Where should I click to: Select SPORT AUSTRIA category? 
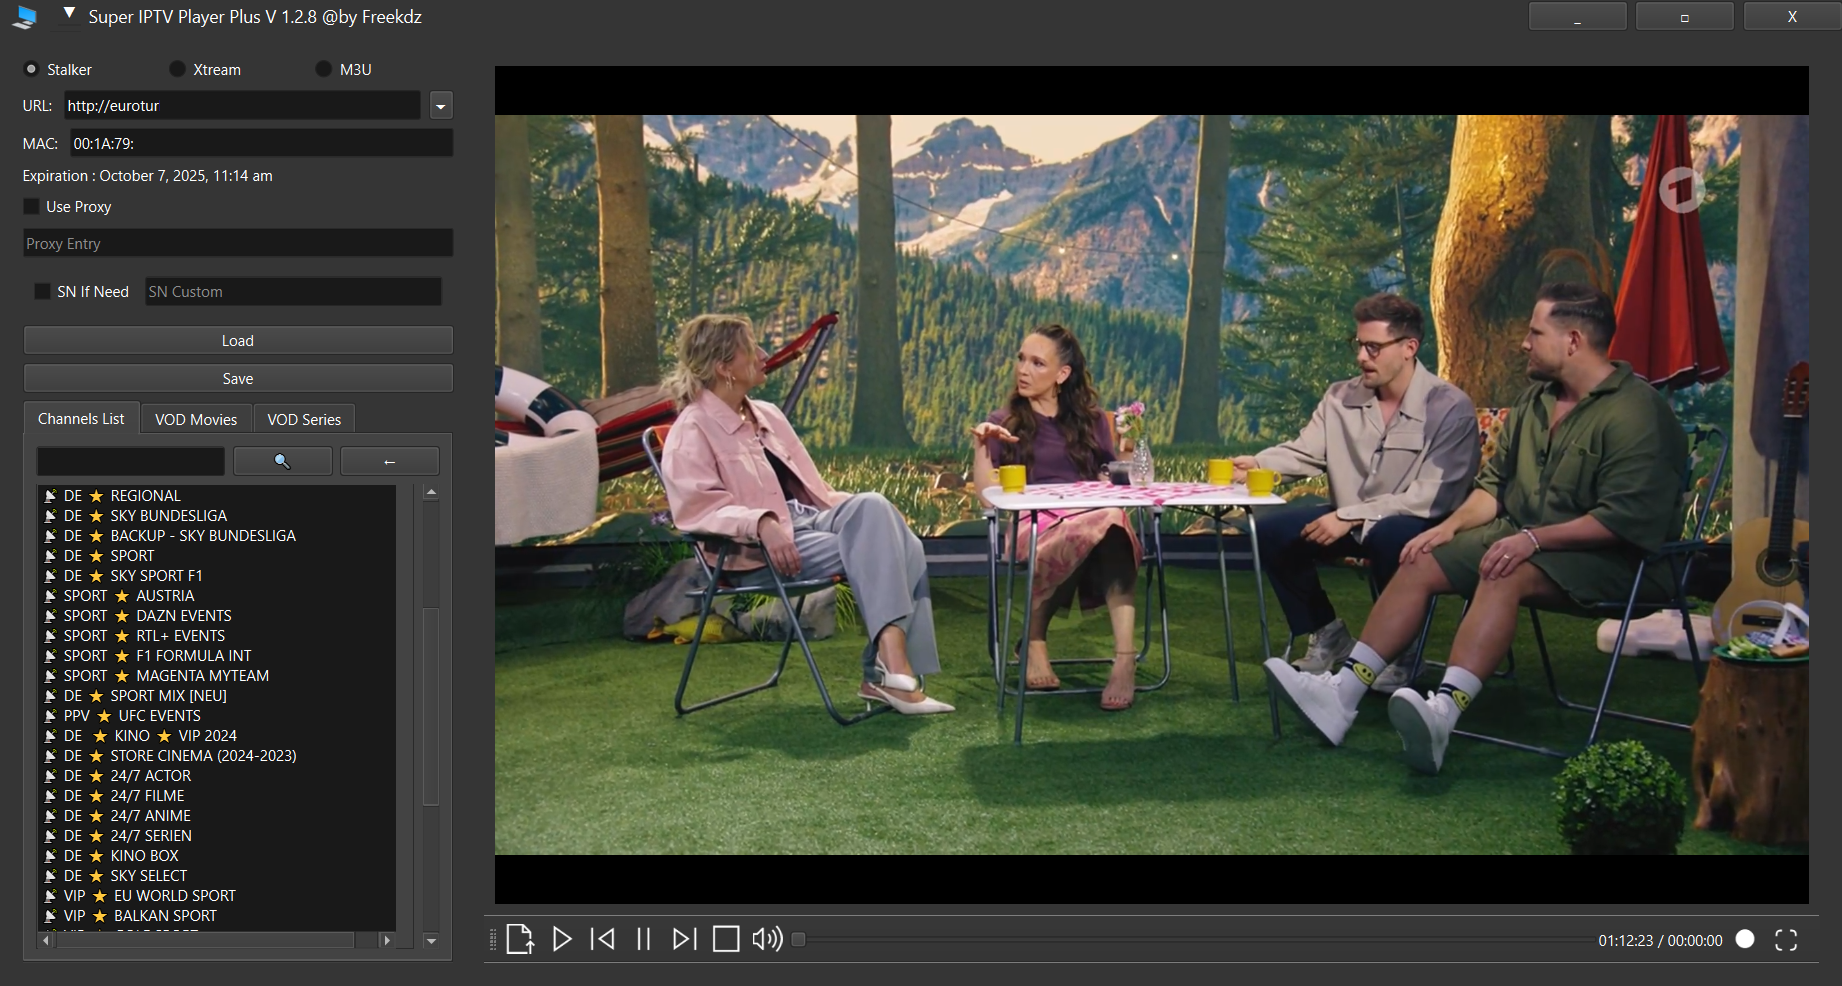pos(217,595)
